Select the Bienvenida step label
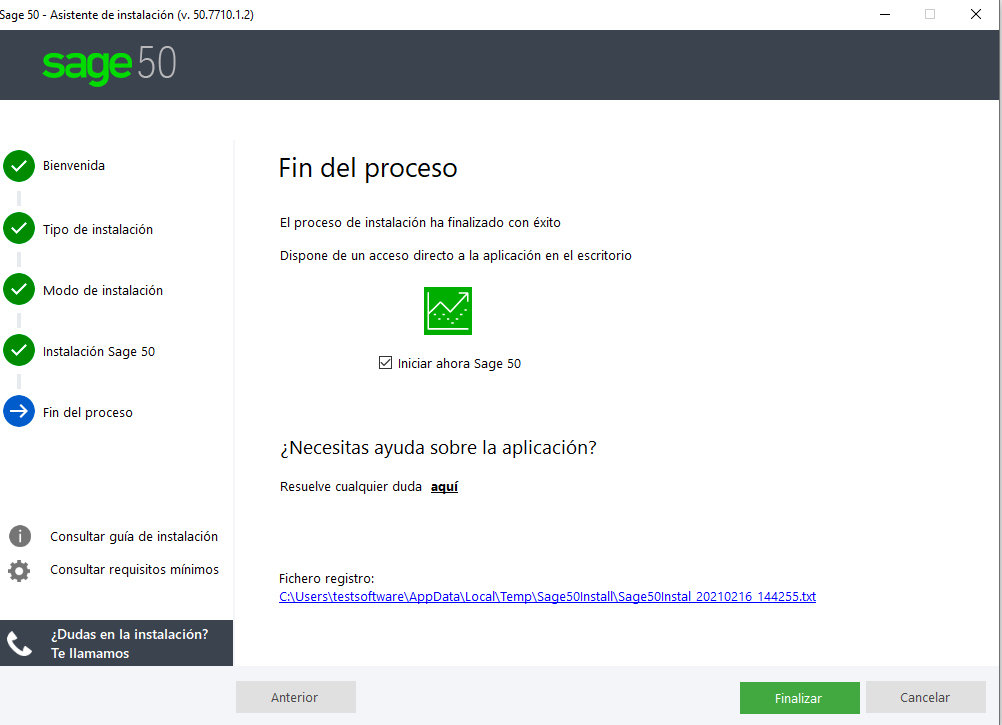Image resolution: width=1002 pixels, height=725 pixels. 73,165
